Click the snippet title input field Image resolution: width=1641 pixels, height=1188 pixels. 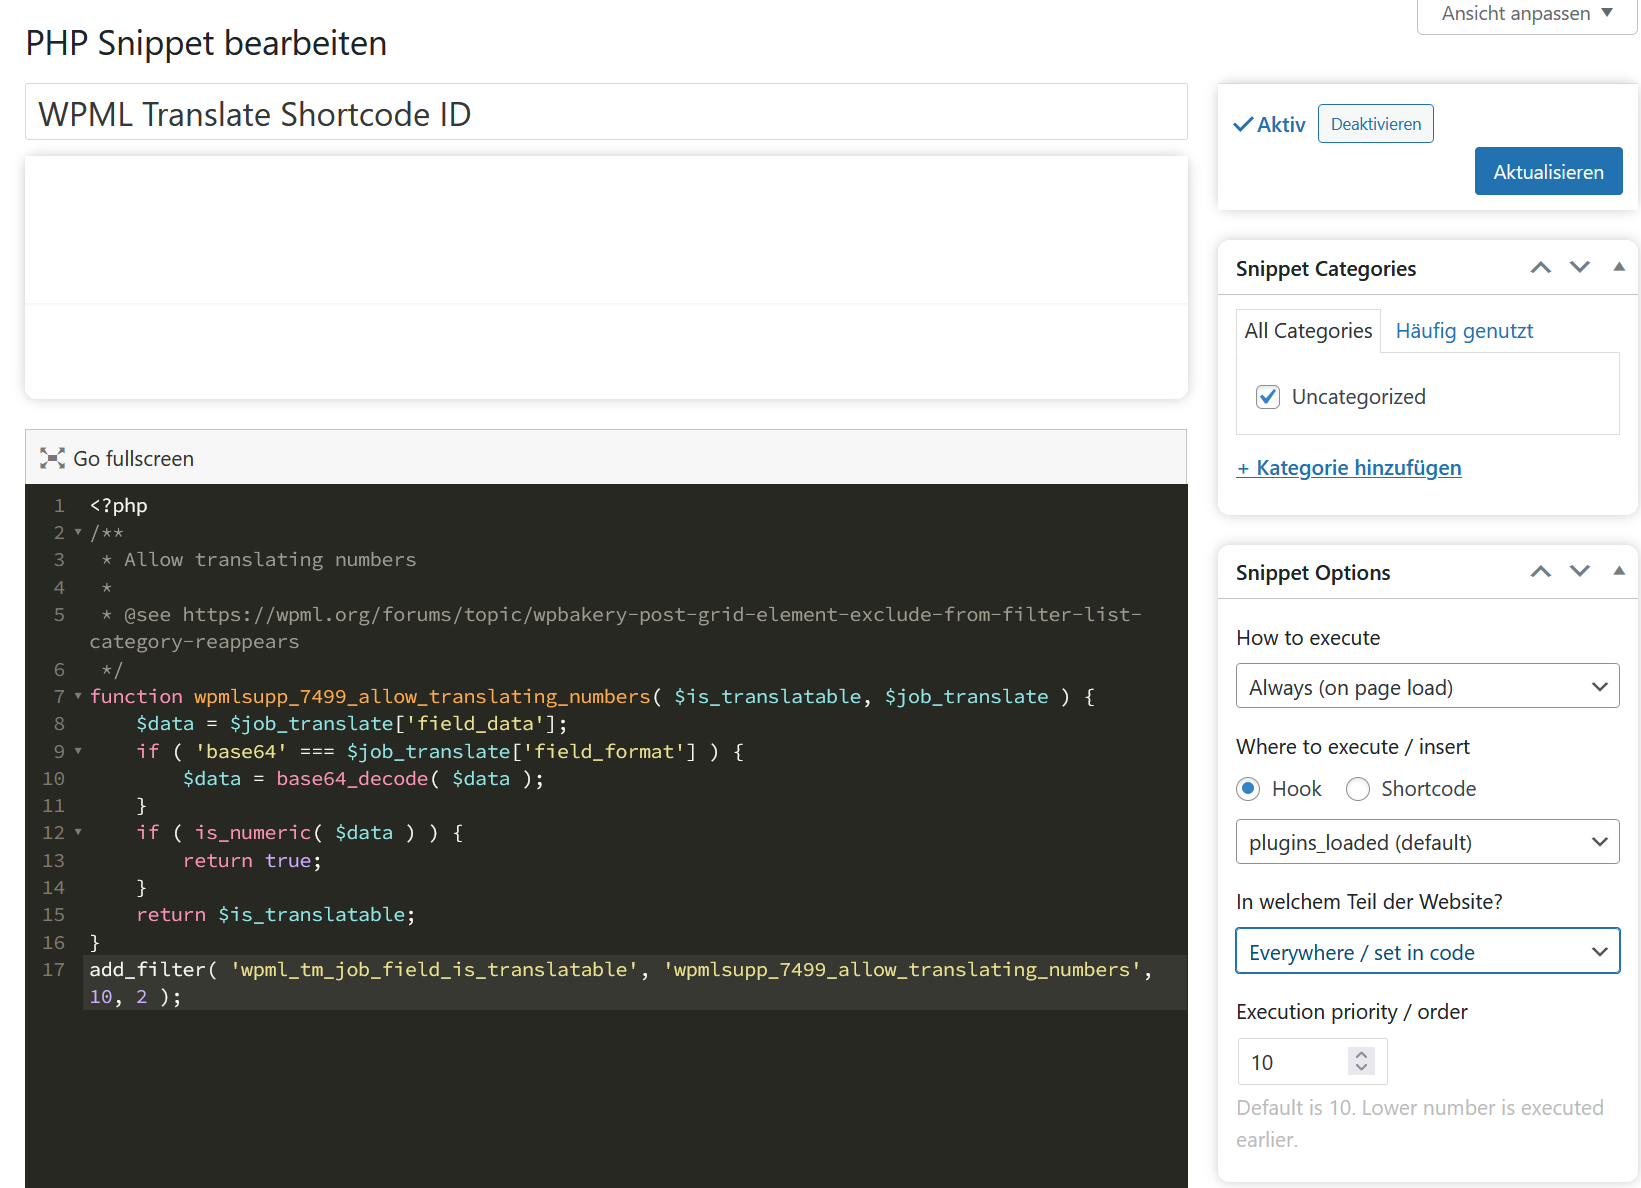(x=606, y=113)
